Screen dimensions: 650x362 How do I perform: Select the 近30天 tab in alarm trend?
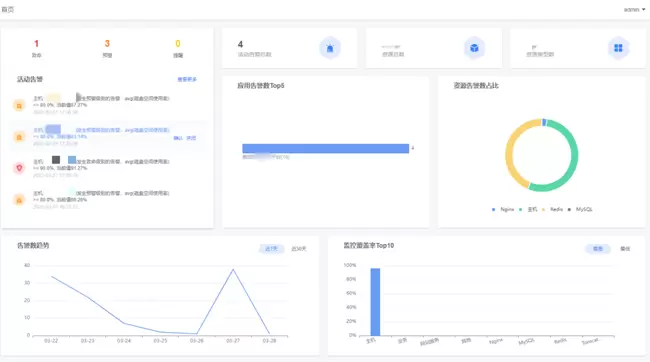click(x=298, y=249)
